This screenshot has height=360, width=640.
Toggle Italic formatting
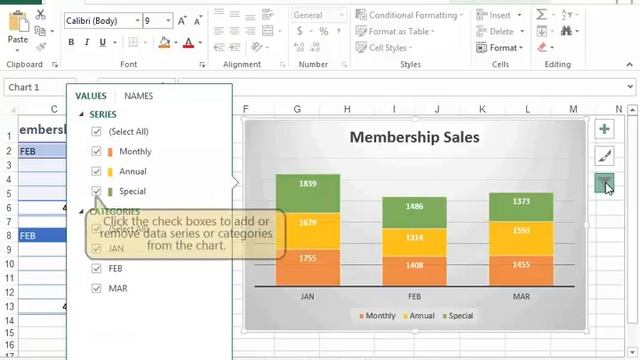pos(87,42)
